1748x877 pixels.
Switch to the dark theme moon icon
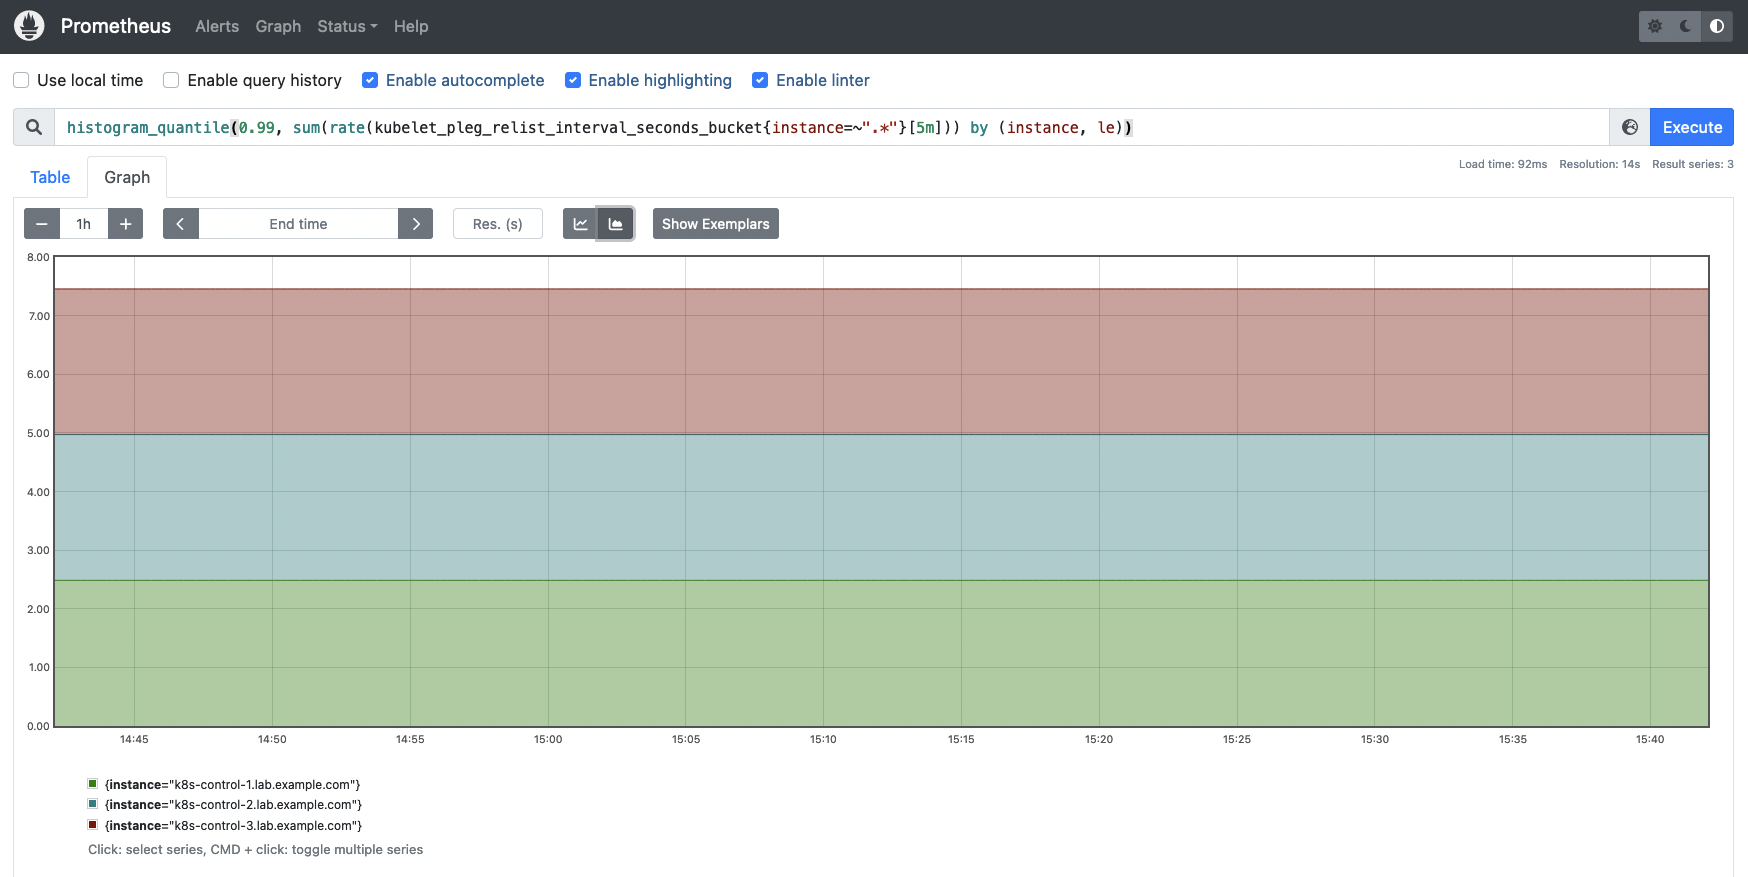coord(1686,26)
